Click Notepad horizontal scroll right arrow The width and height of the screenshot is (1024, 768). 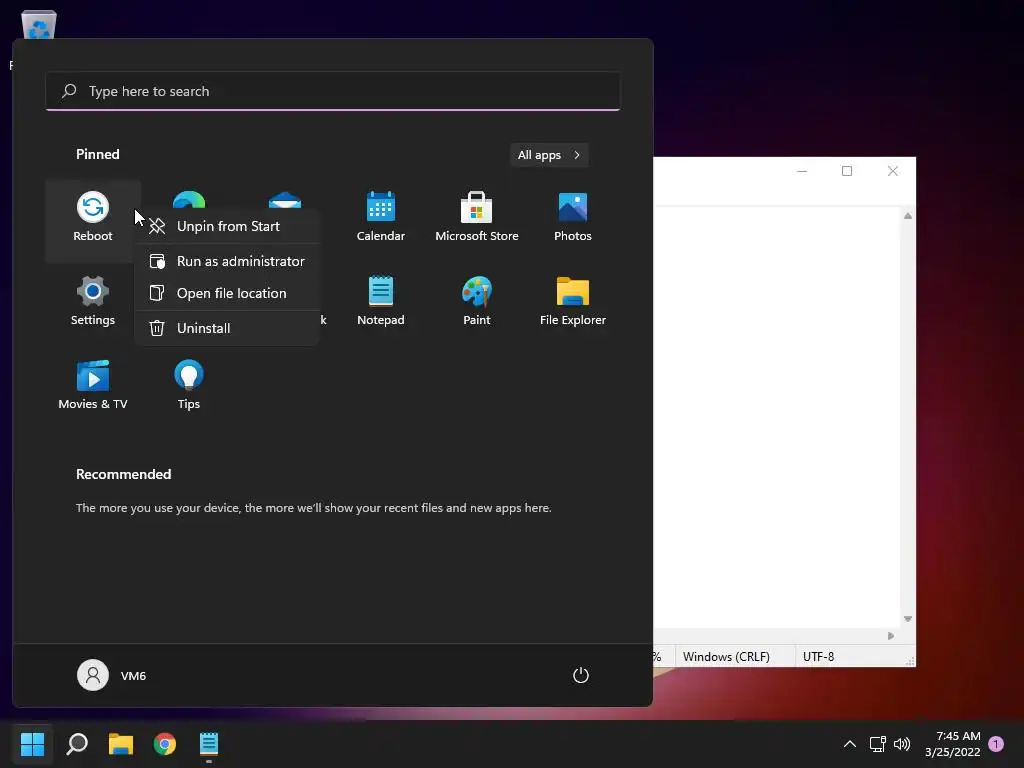(x=891, y=635)
